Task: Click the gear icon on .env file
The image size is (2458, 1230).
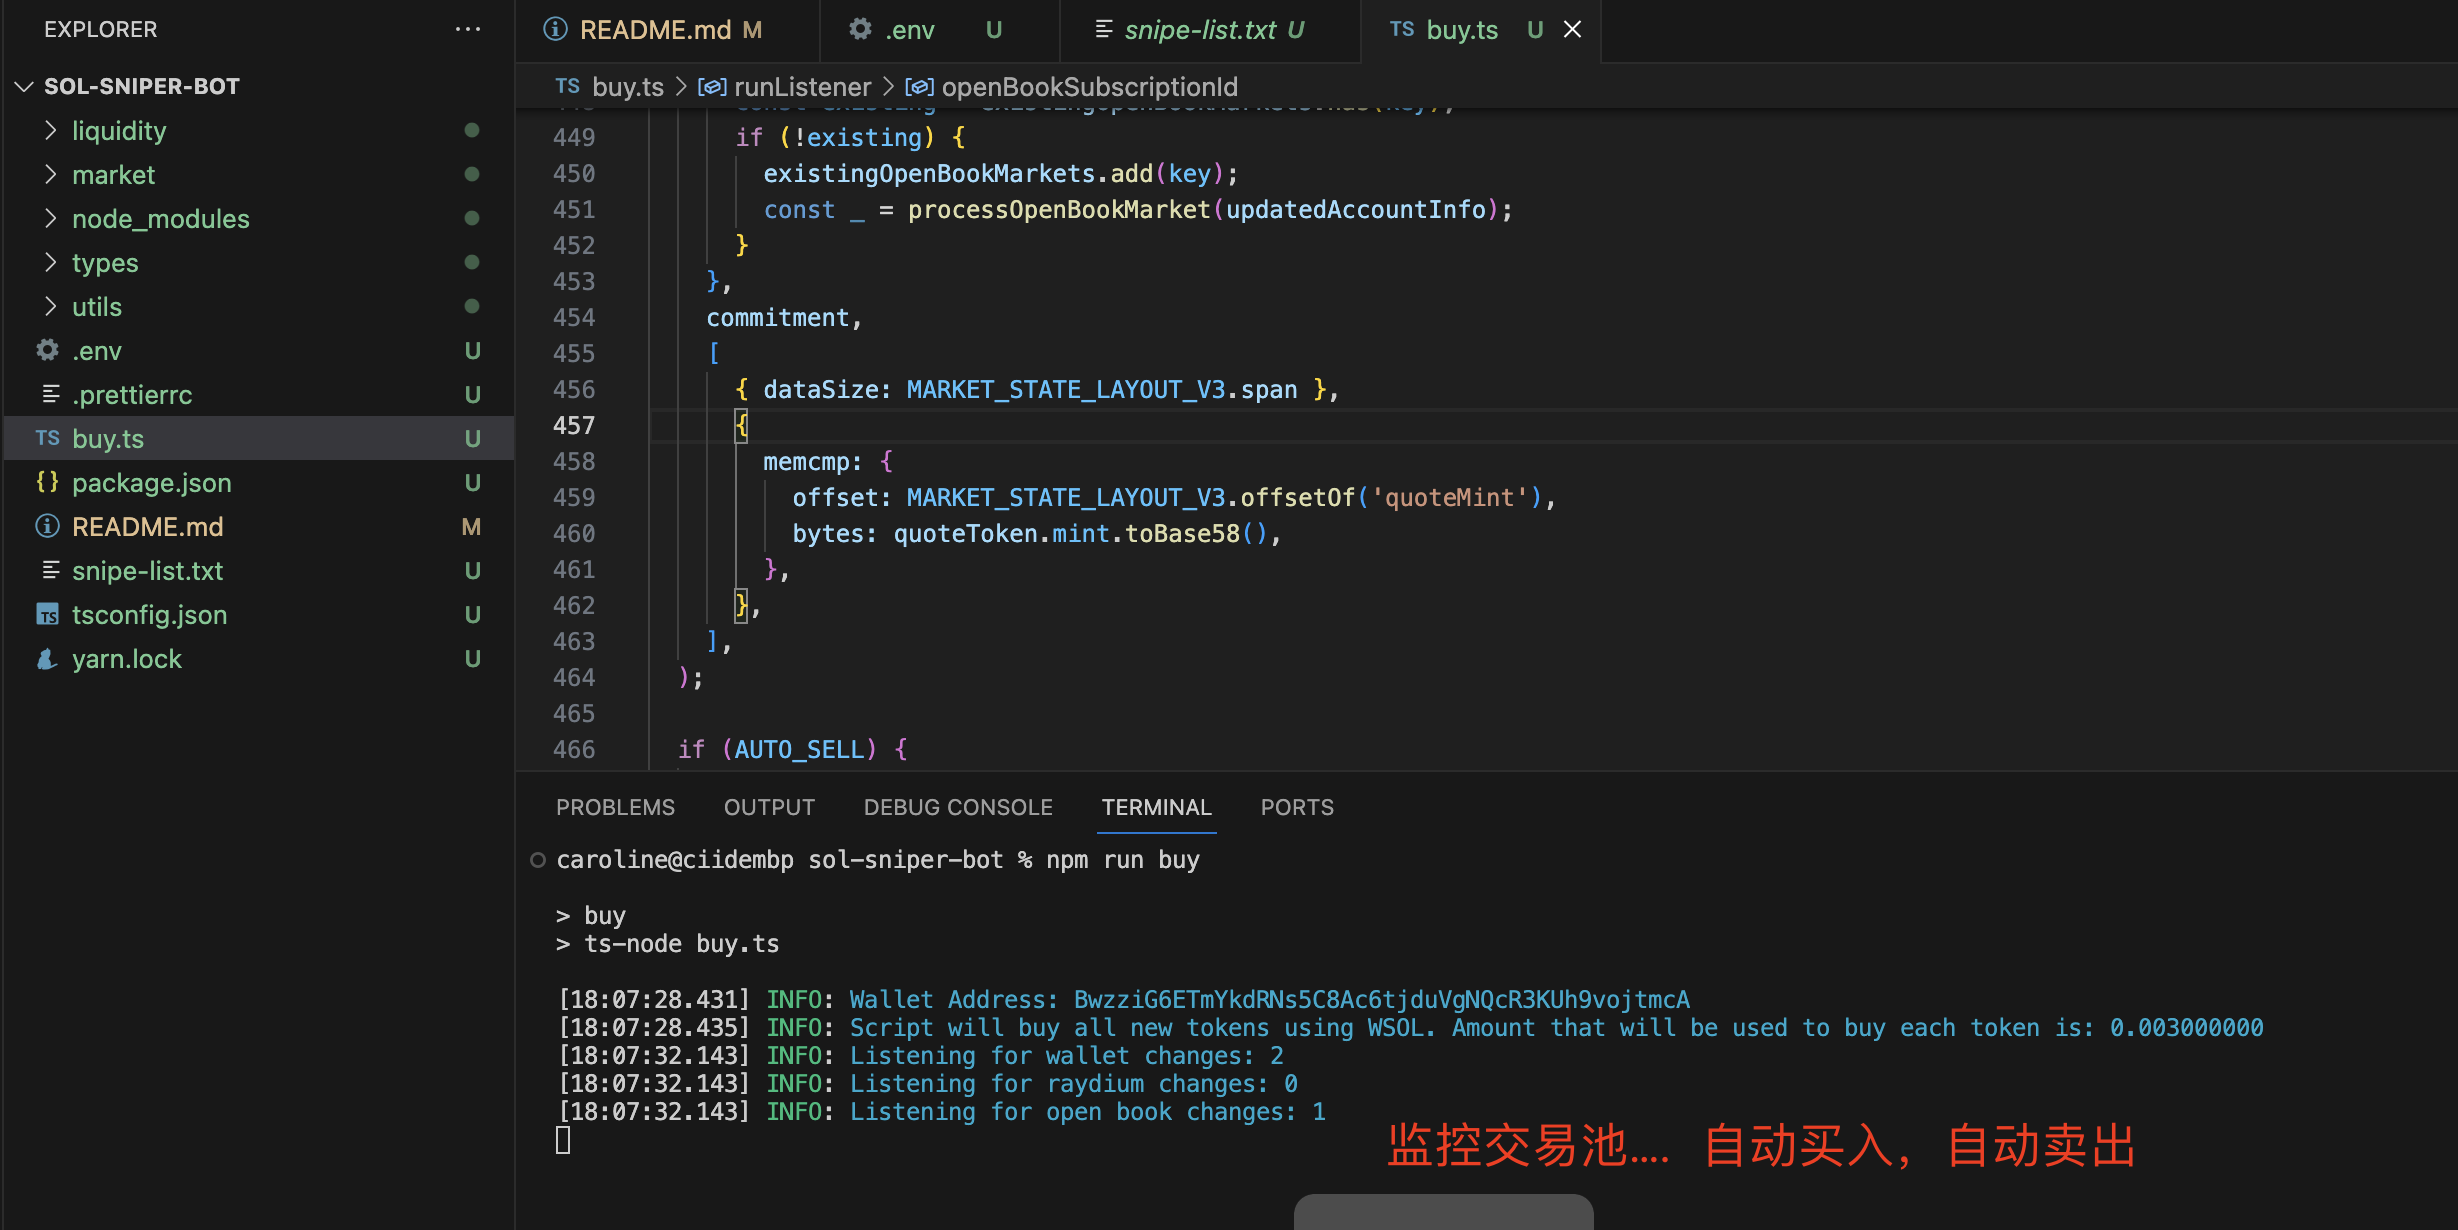Action: click(x=47, y=350)
